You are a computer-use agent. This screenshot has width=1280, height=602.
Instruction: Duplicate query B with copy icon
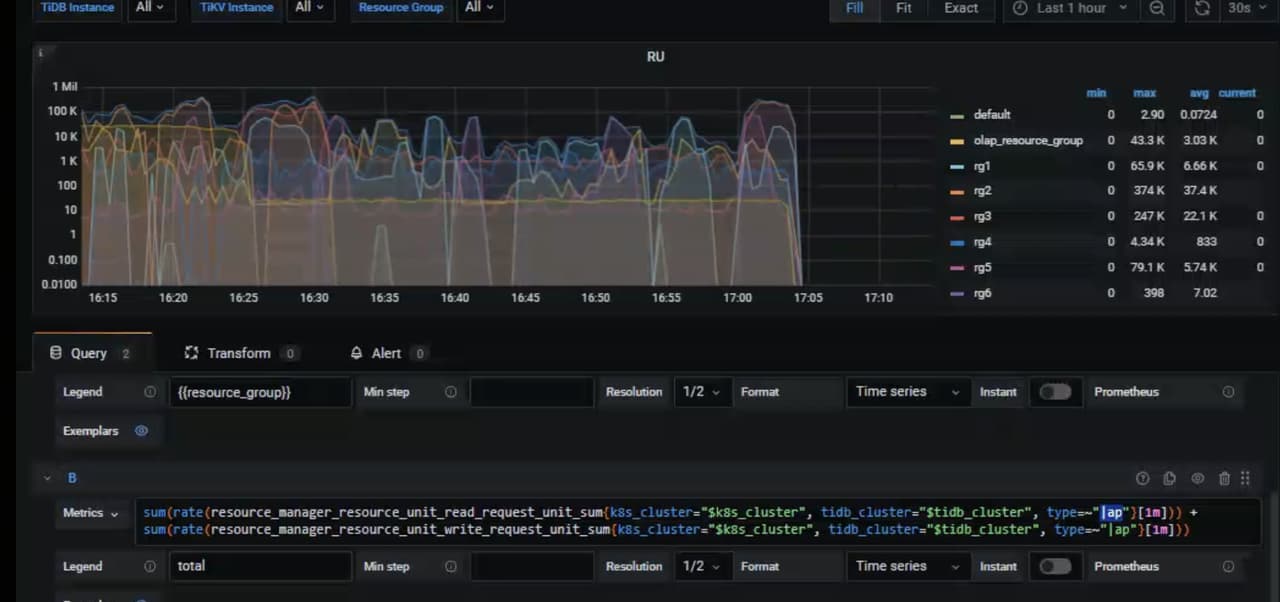coord(1170,479)
